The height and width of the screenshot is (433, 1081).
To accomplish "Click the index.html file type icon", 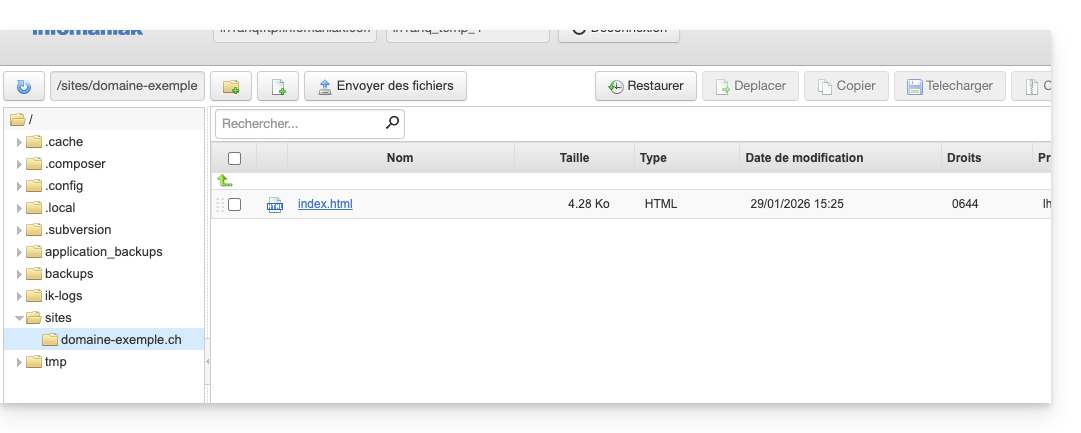I will 274,205.
